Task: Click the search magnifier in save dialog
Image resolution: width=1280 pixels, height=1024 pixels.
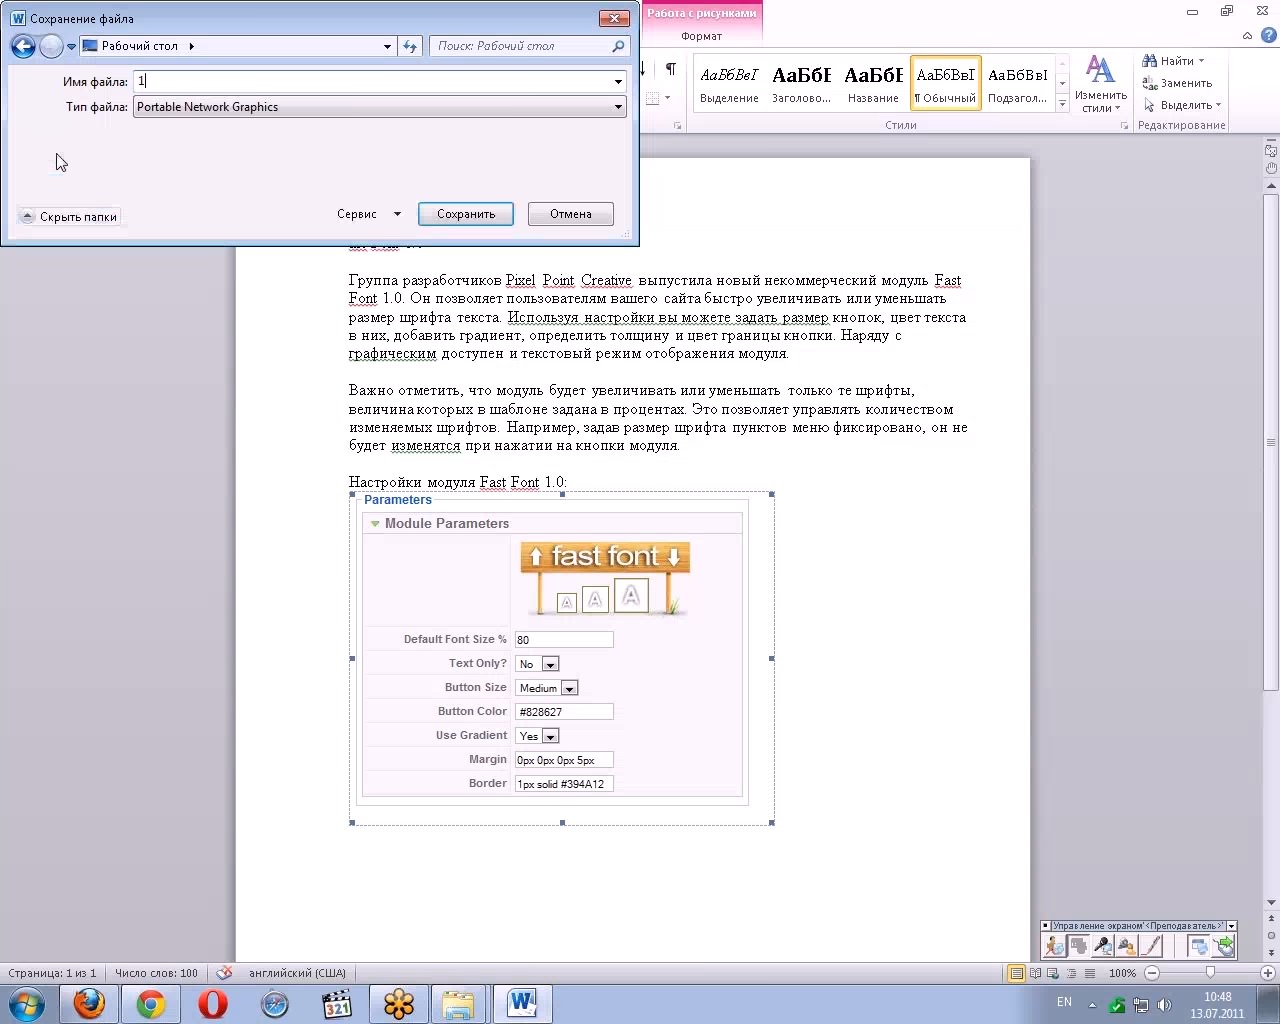Action: 618,46
